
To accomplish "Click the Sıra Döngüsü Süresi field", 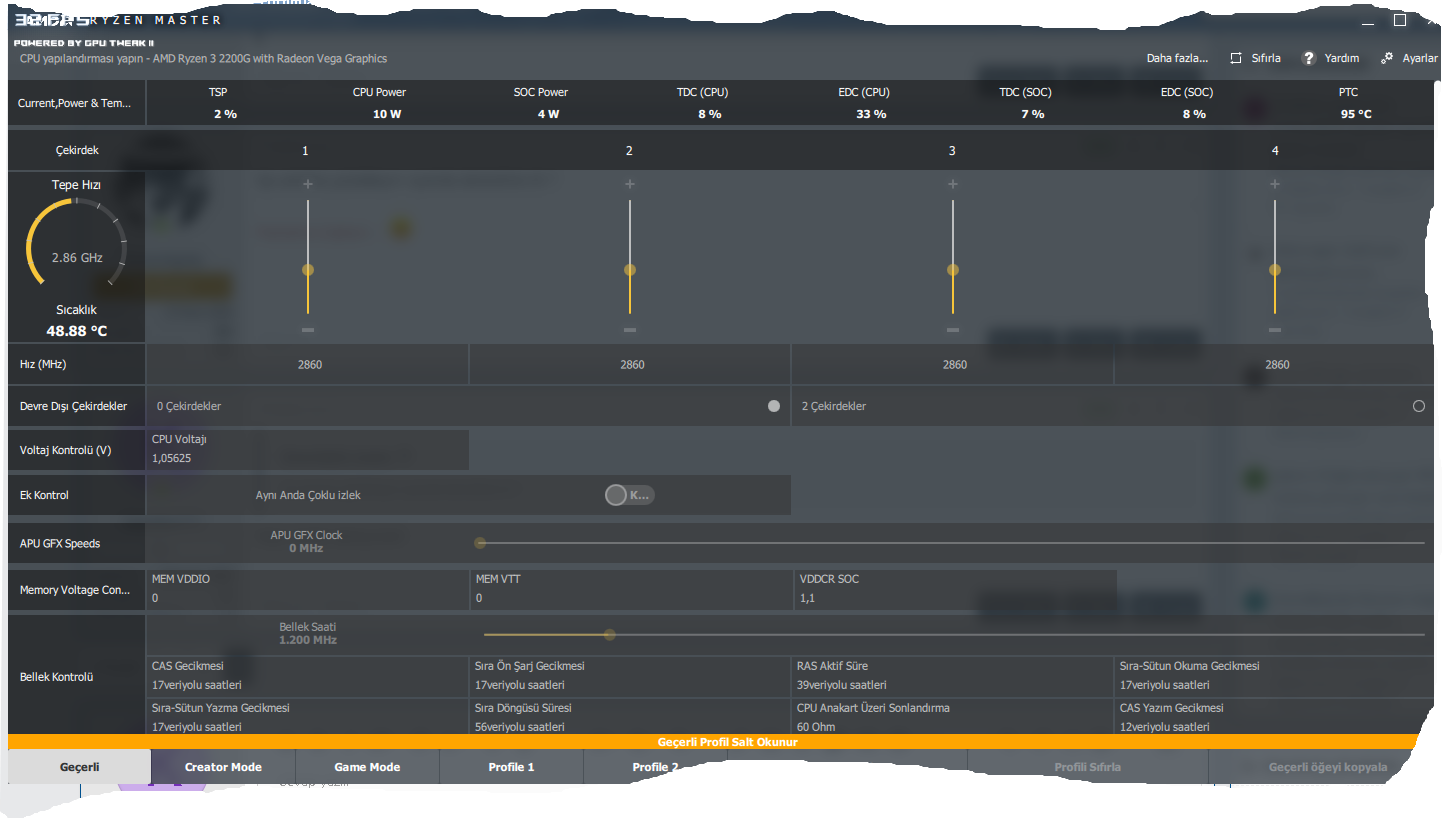I will pos(630,717).
